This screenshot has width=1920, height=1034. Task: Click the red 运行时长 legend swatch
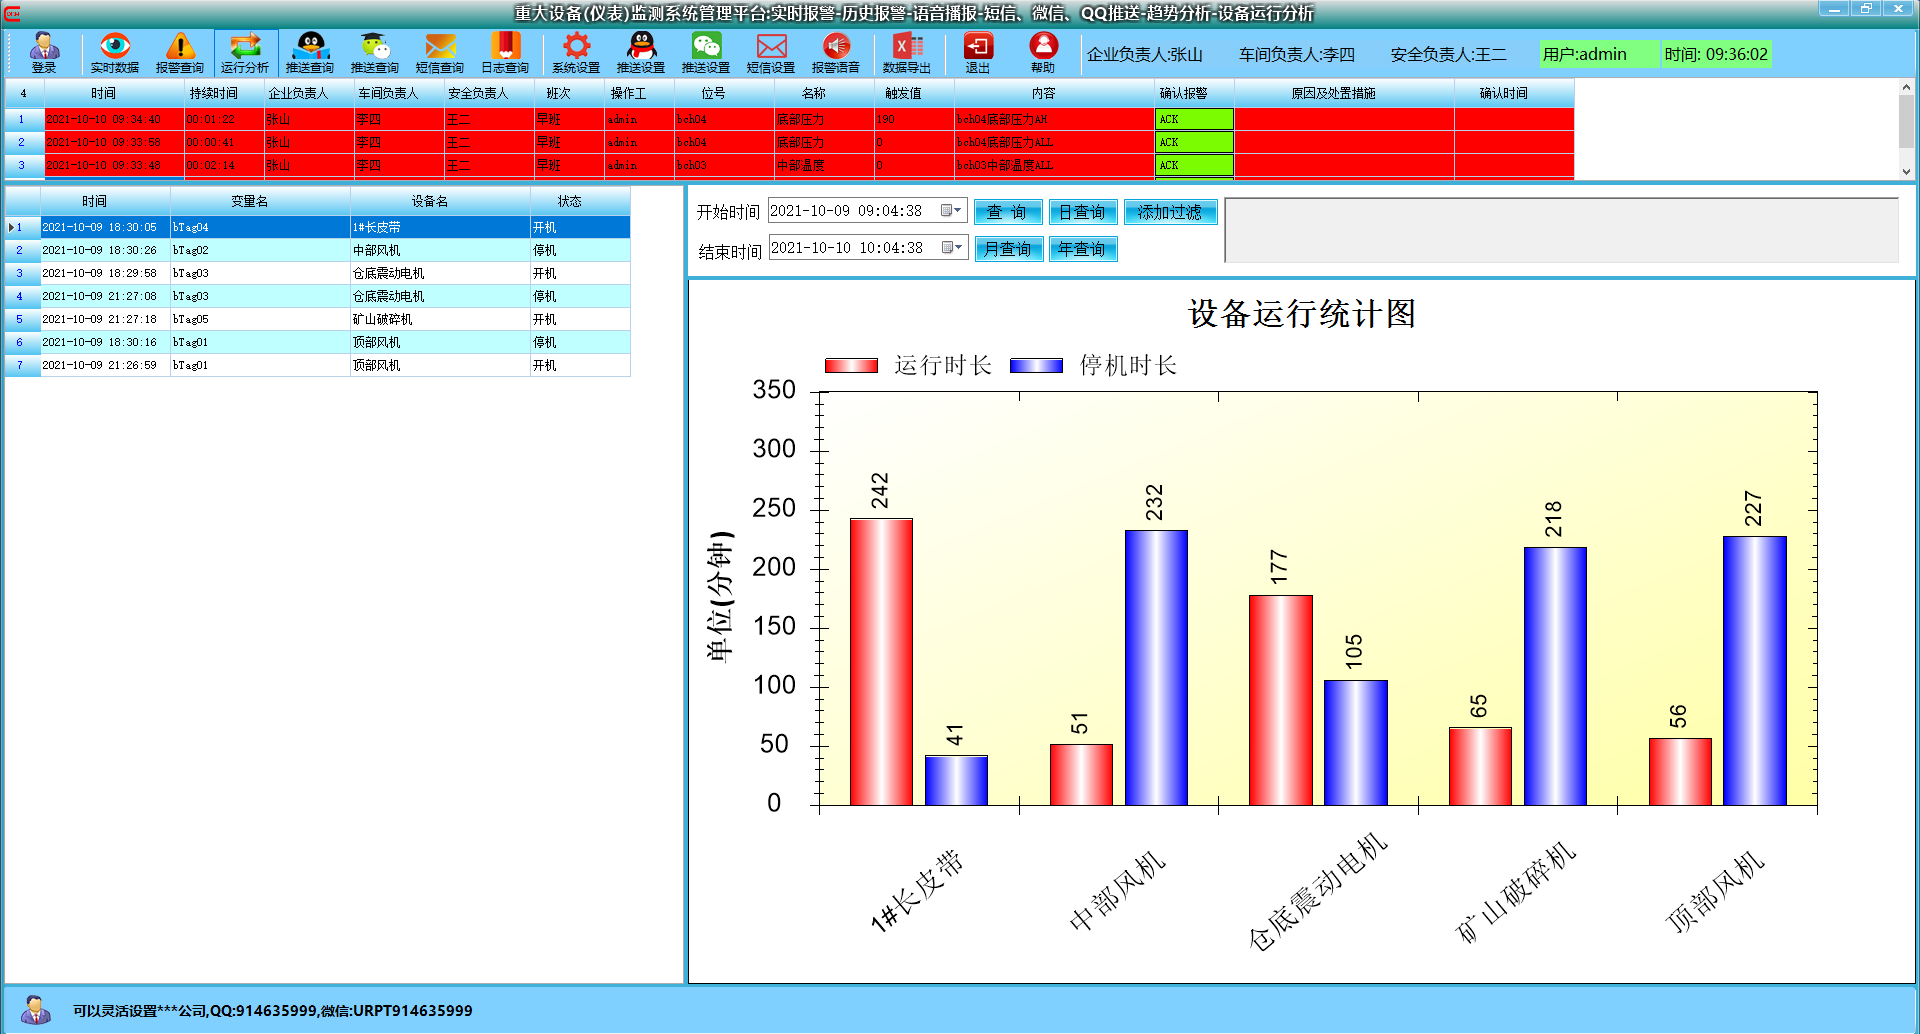coord(851,366)
